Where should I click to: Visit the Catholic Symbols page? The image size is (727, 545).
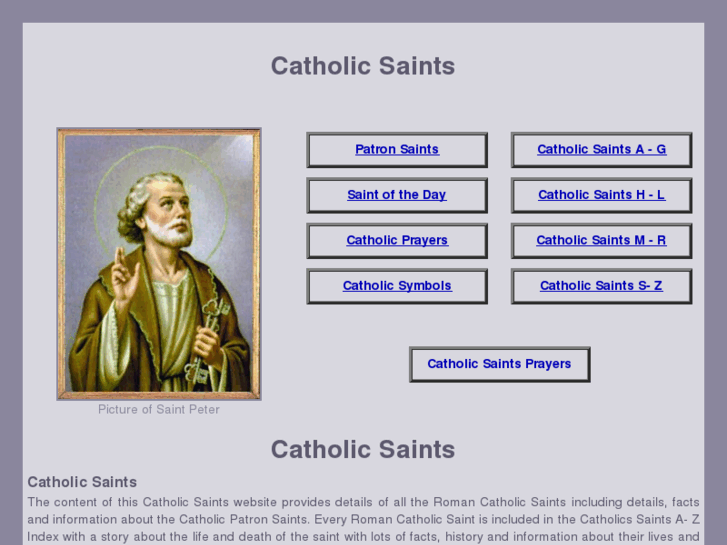(397, 286)
